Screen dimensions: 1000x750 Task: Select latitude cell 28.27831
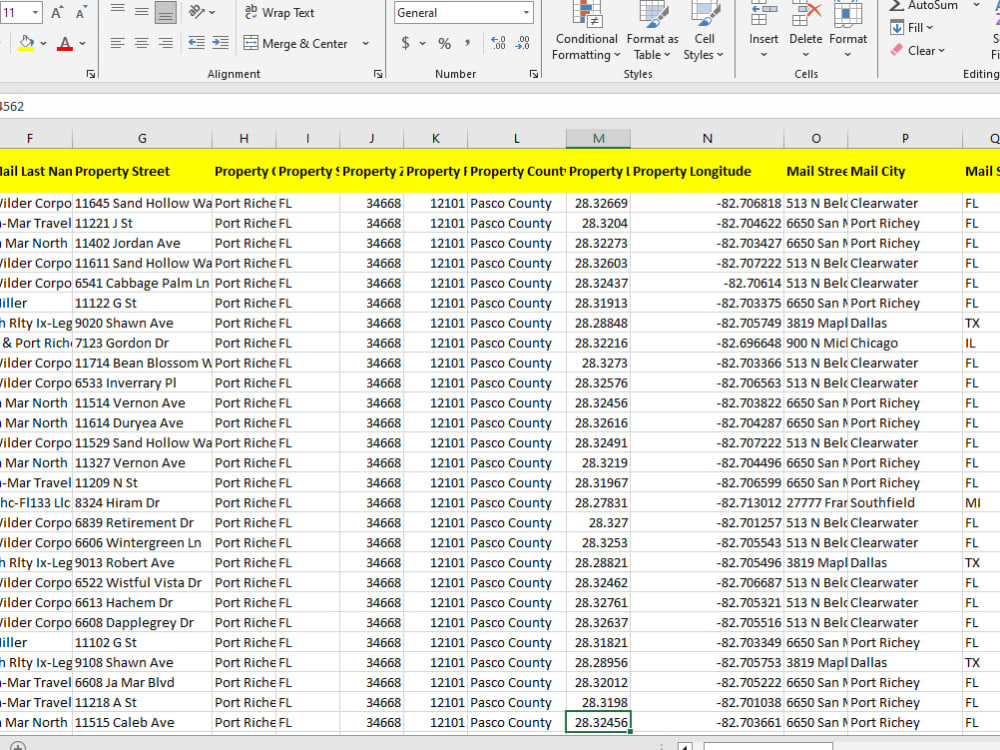tap(598, 503)
